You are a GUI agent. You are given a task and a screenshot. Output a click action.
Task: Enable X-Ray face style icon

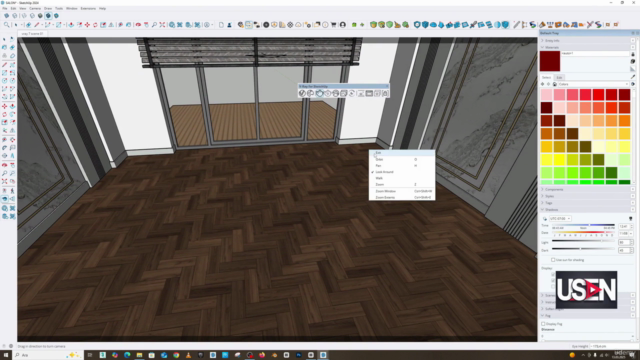[x=7, y=16]
